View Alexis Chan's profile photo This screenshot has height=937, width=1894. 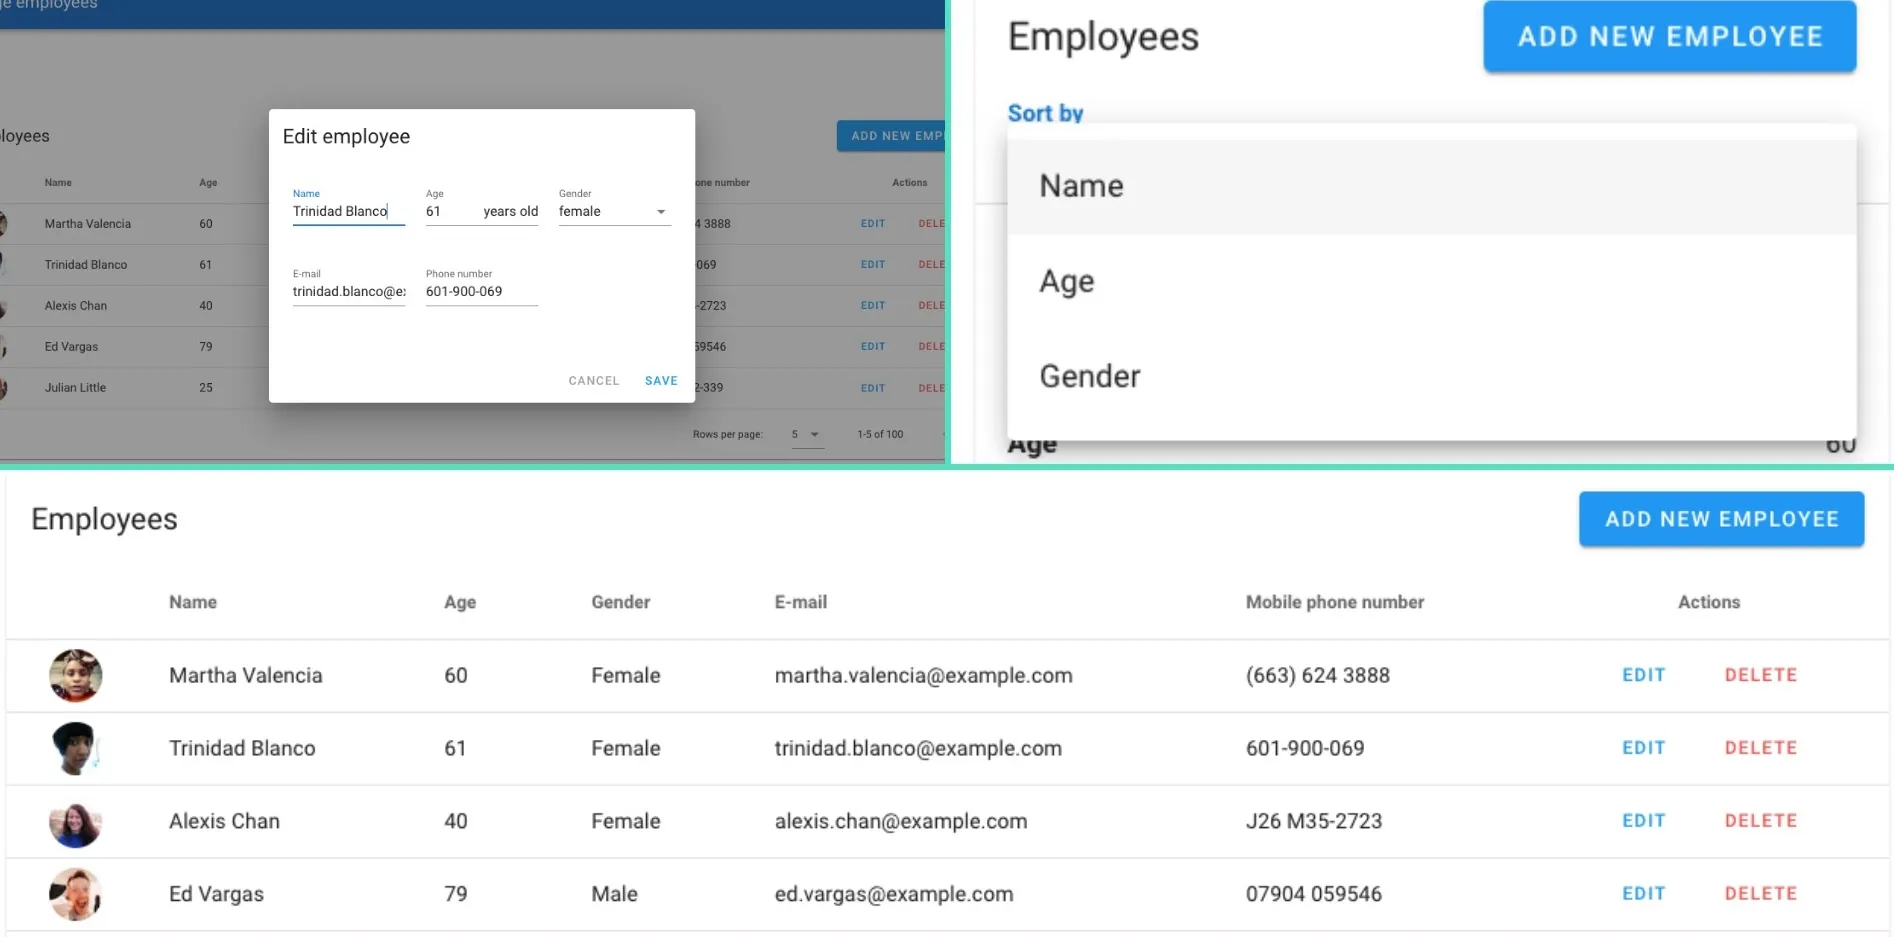[x=75, y=821]
